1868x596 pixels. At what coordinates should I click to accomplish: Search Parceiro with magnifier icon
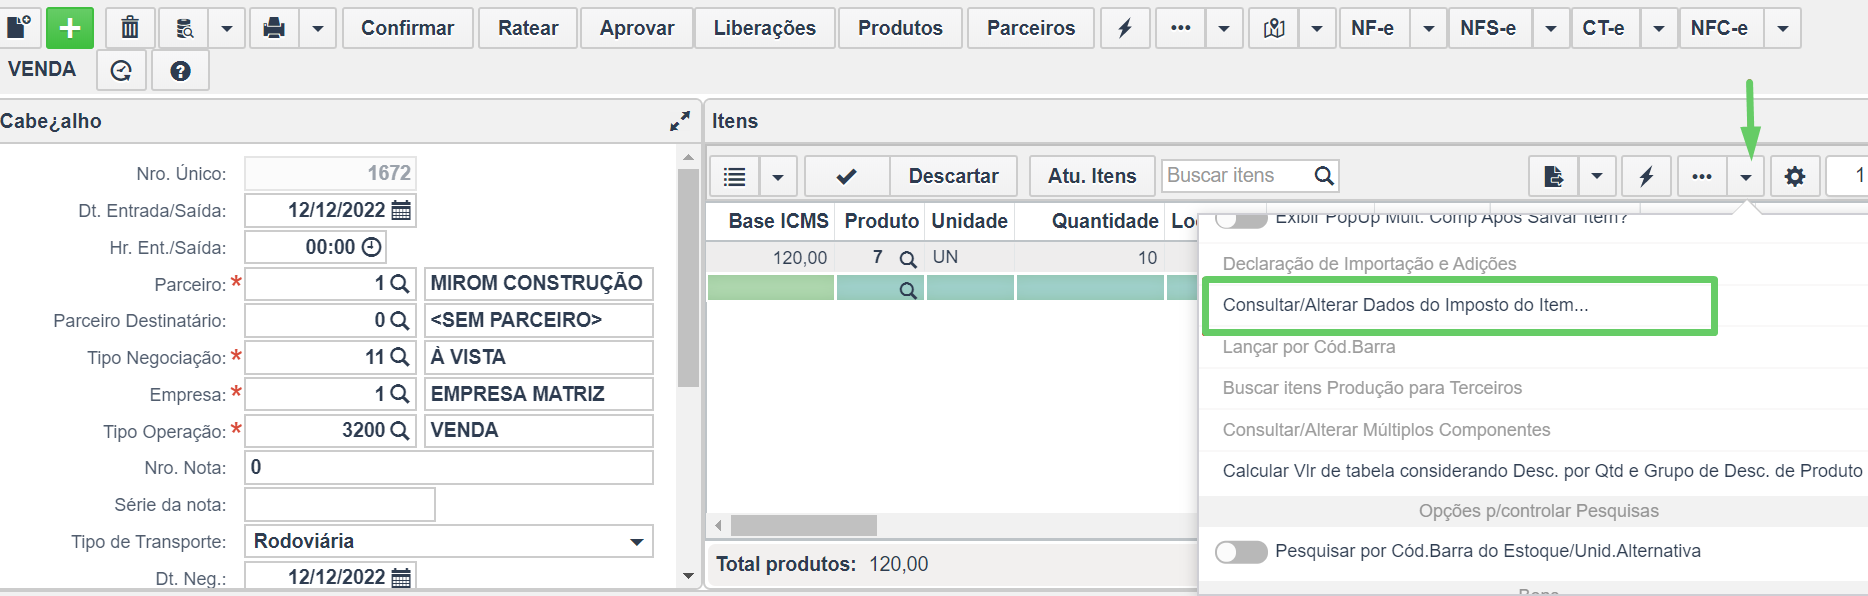(399, 284)
